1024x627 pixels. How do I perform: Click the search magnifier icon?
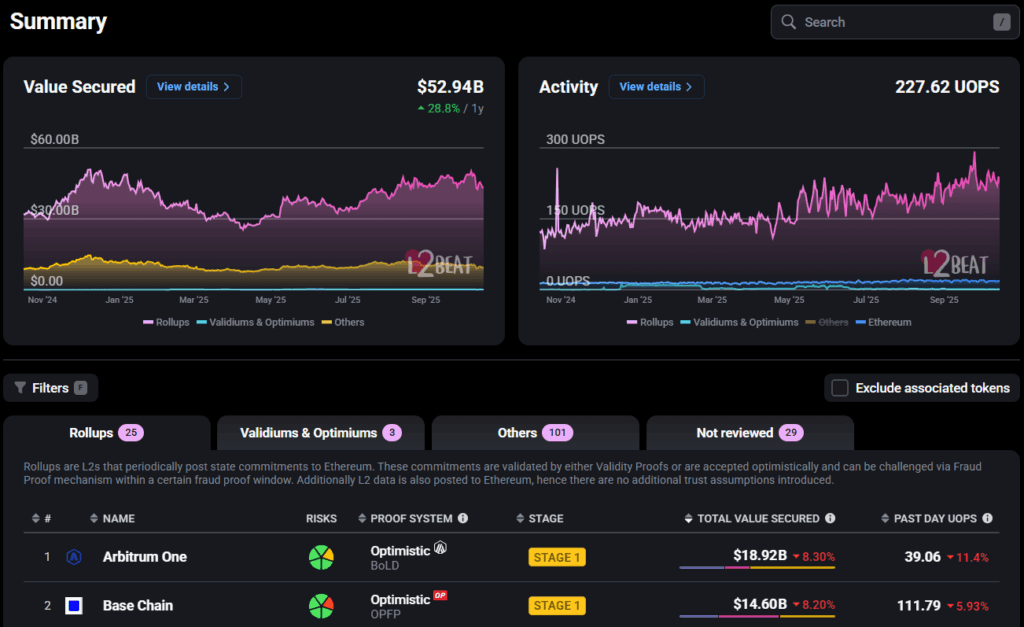pos(788,22)
